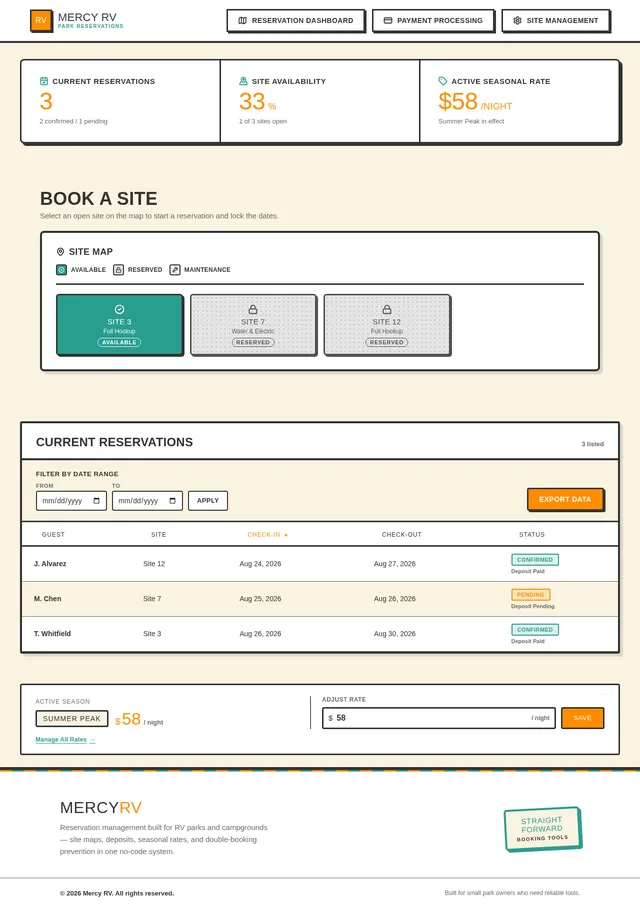Viewport: 640px width, 915px height.
Task: Sort table by Status column header
Action: click(x=532, y=535)
